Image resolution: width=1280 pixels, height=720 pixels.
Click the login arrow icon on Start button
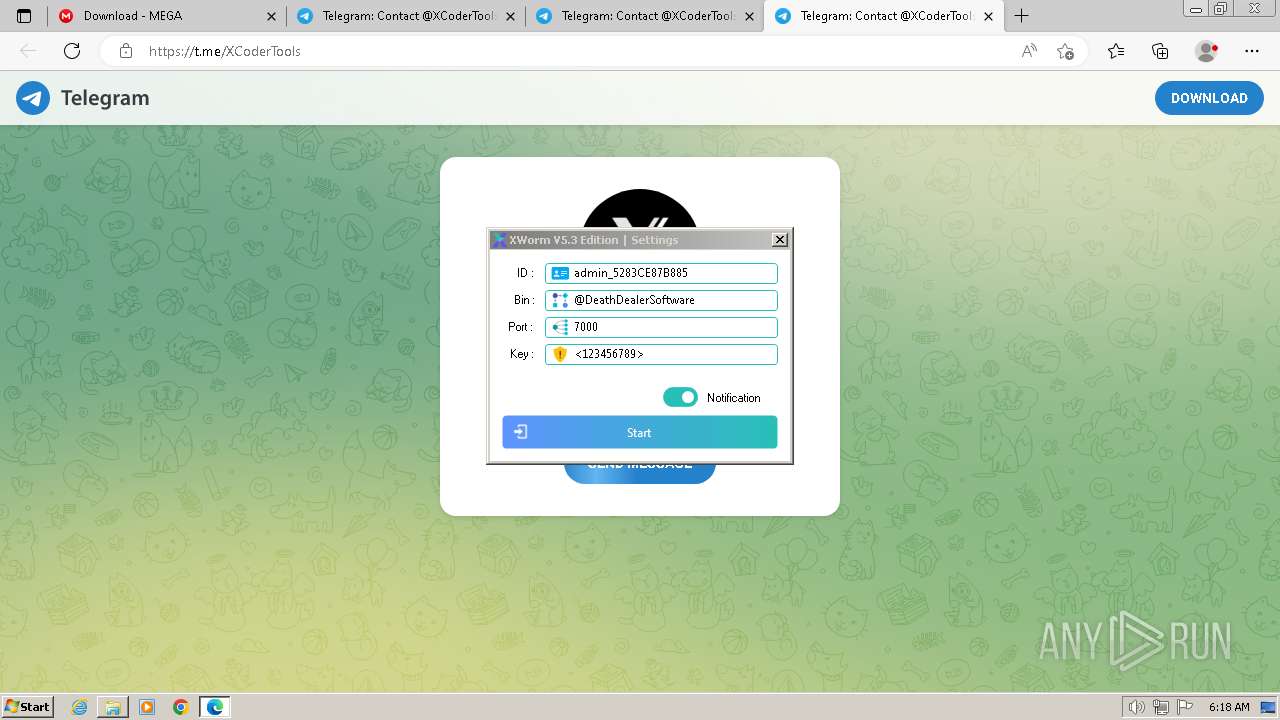point(520,432)
